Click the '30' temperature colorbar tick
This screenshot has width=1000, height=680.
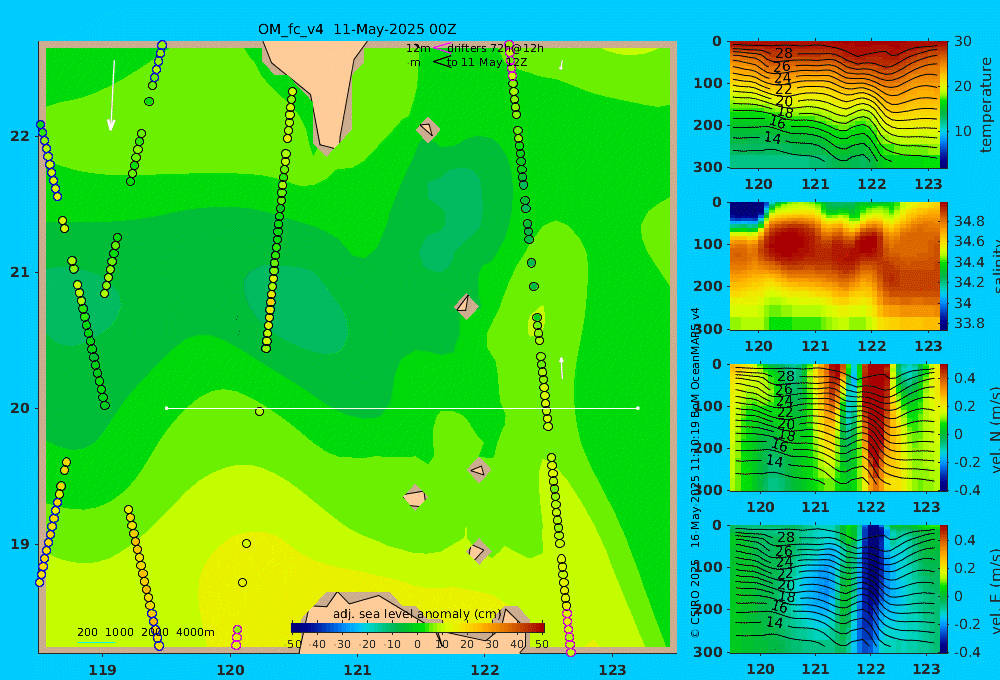coord(962,41)
